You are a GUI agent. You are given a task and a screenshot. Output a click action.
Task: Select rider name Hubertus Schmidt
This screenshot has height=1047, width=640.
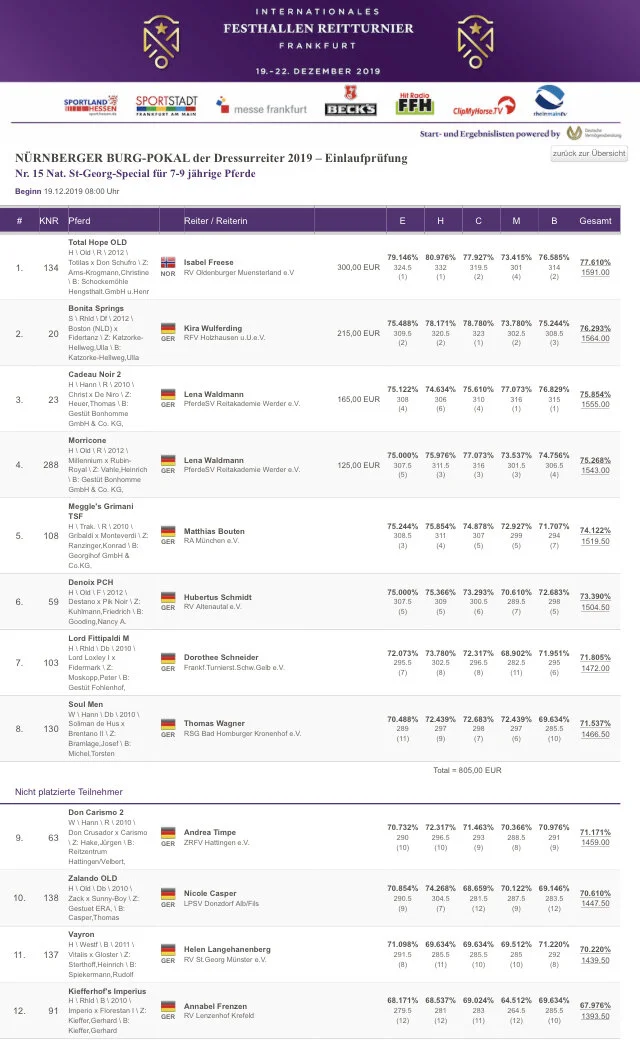point(218,598)
